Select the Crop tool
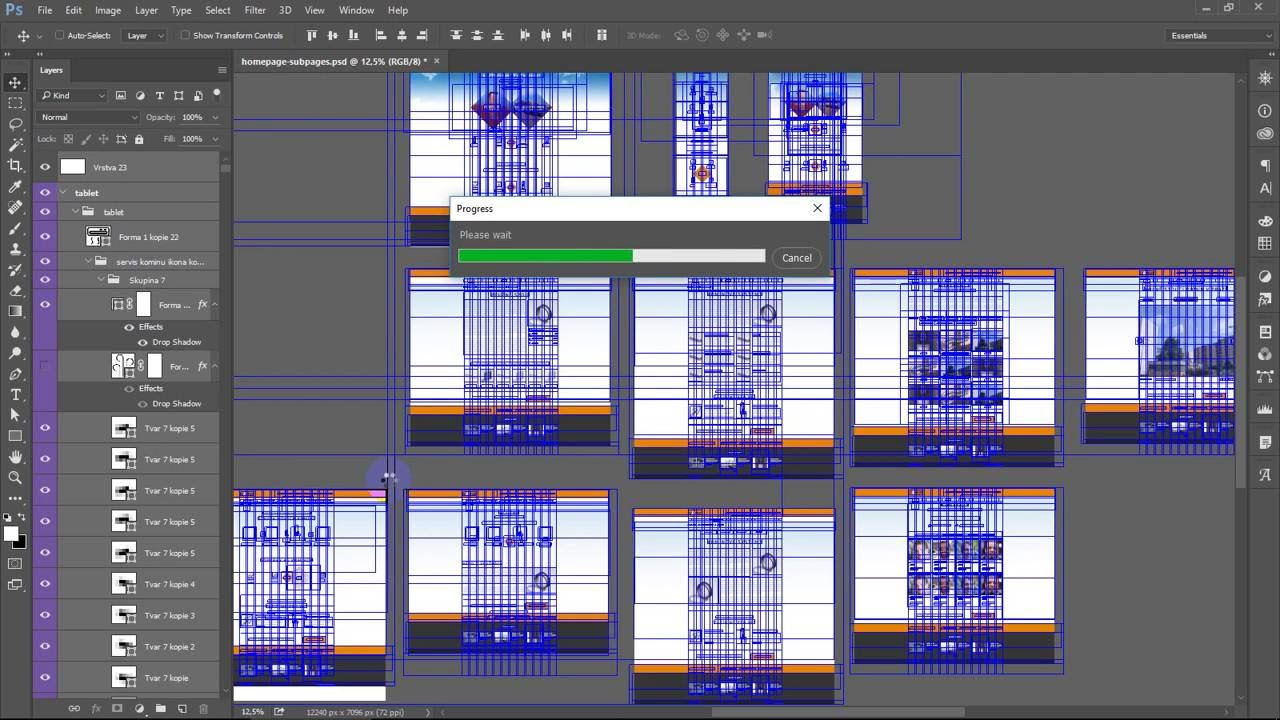The width and height of the screenshot is (1280, 720). click(15, 166)
